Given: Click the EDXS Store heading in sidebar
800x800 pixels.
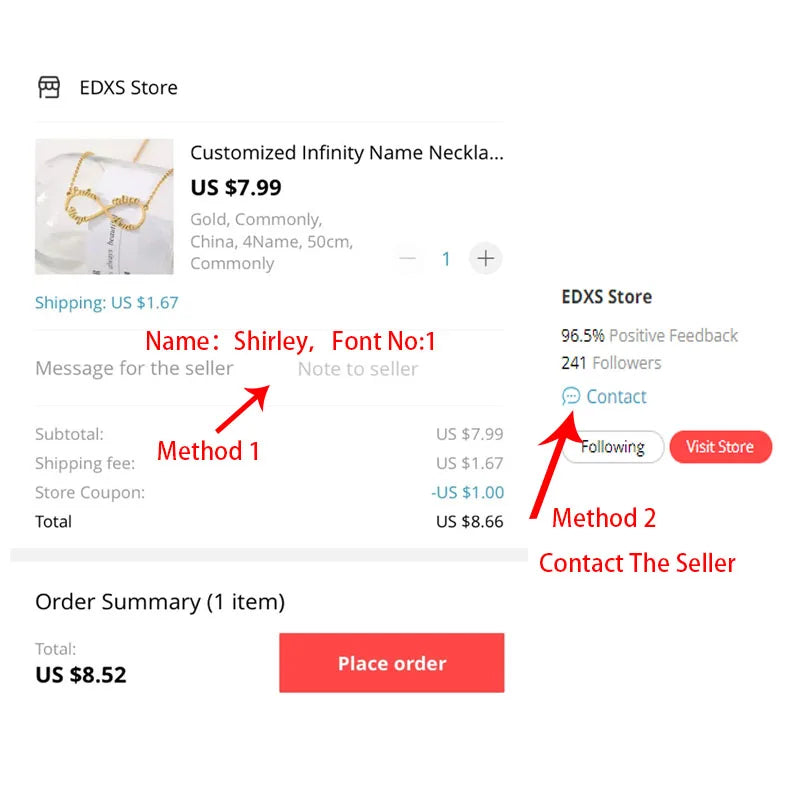Looking at the screenshot, I should [607, 296].
